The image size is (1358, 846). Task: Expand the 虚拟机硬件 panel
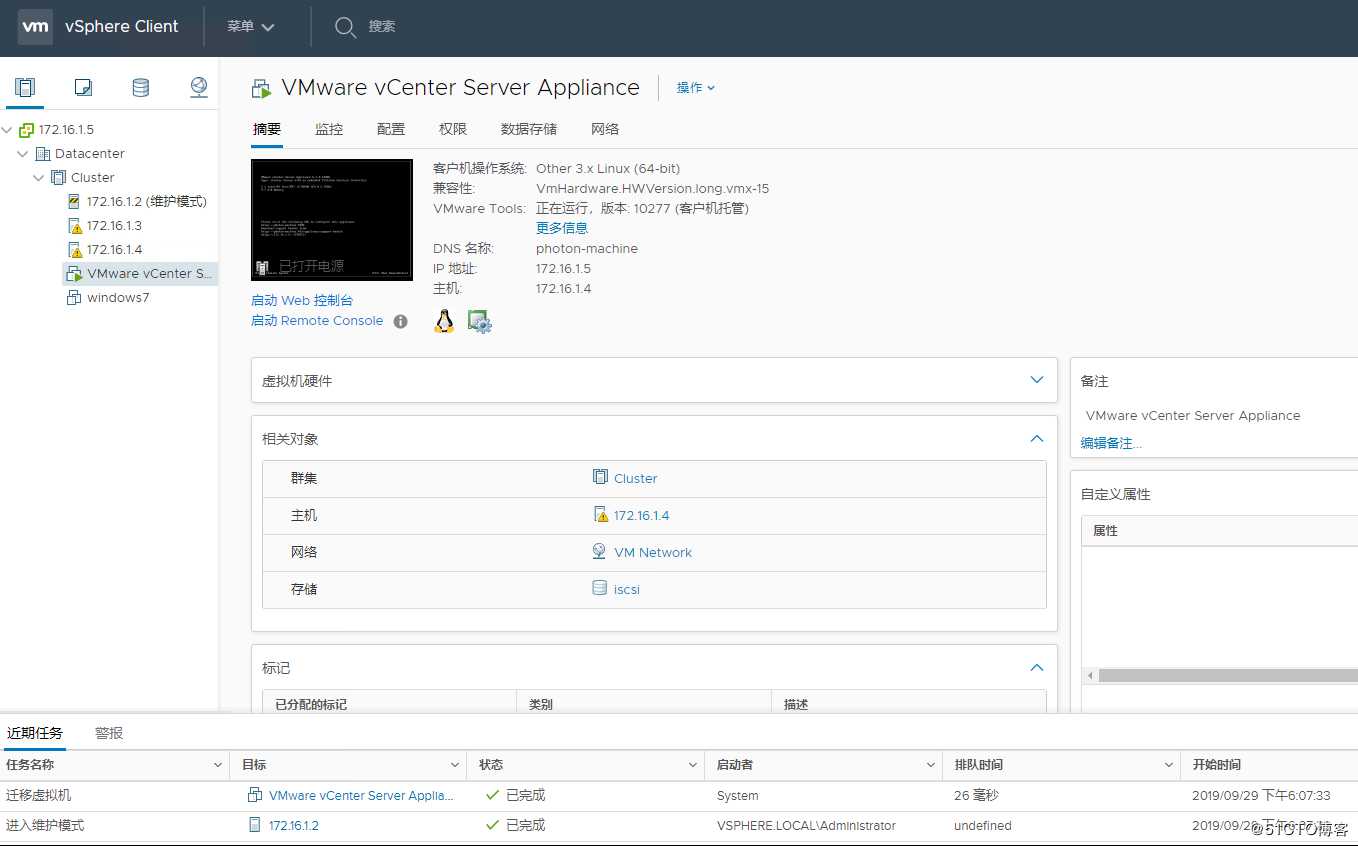click(1036, 380)
